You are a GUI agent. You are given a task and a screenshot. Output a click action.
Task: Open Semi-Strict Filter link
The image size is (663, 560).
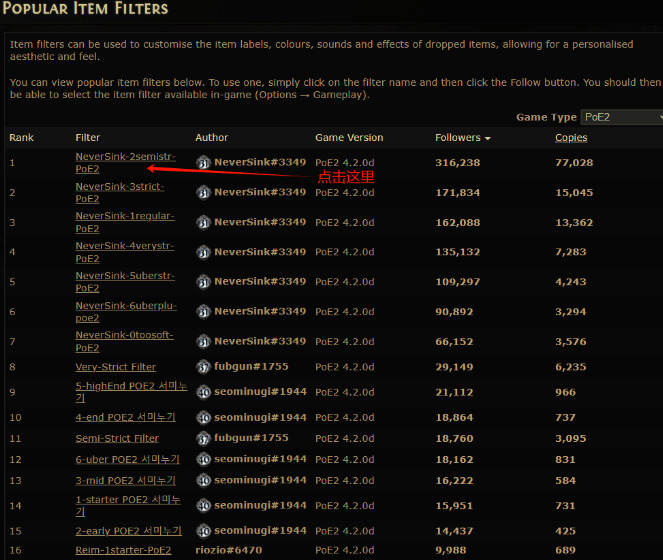pos(117,439)
